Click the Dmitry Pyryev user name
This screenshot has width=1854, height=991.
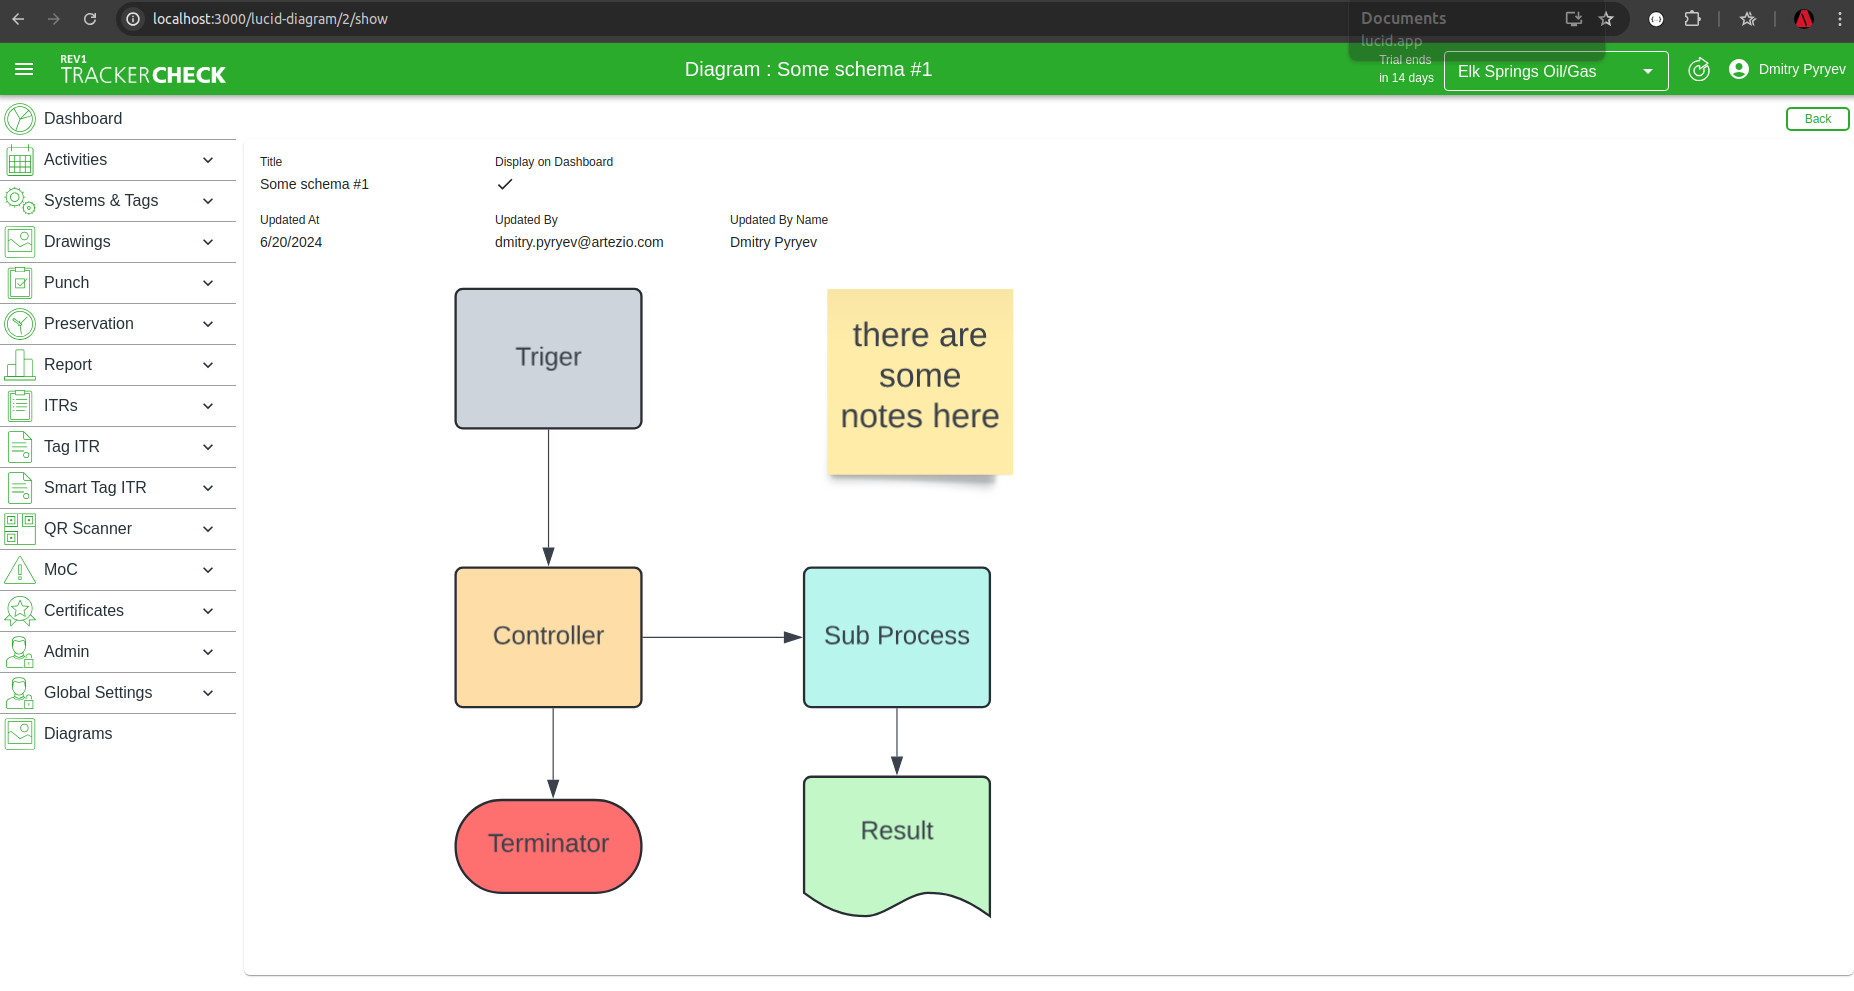1802,69
